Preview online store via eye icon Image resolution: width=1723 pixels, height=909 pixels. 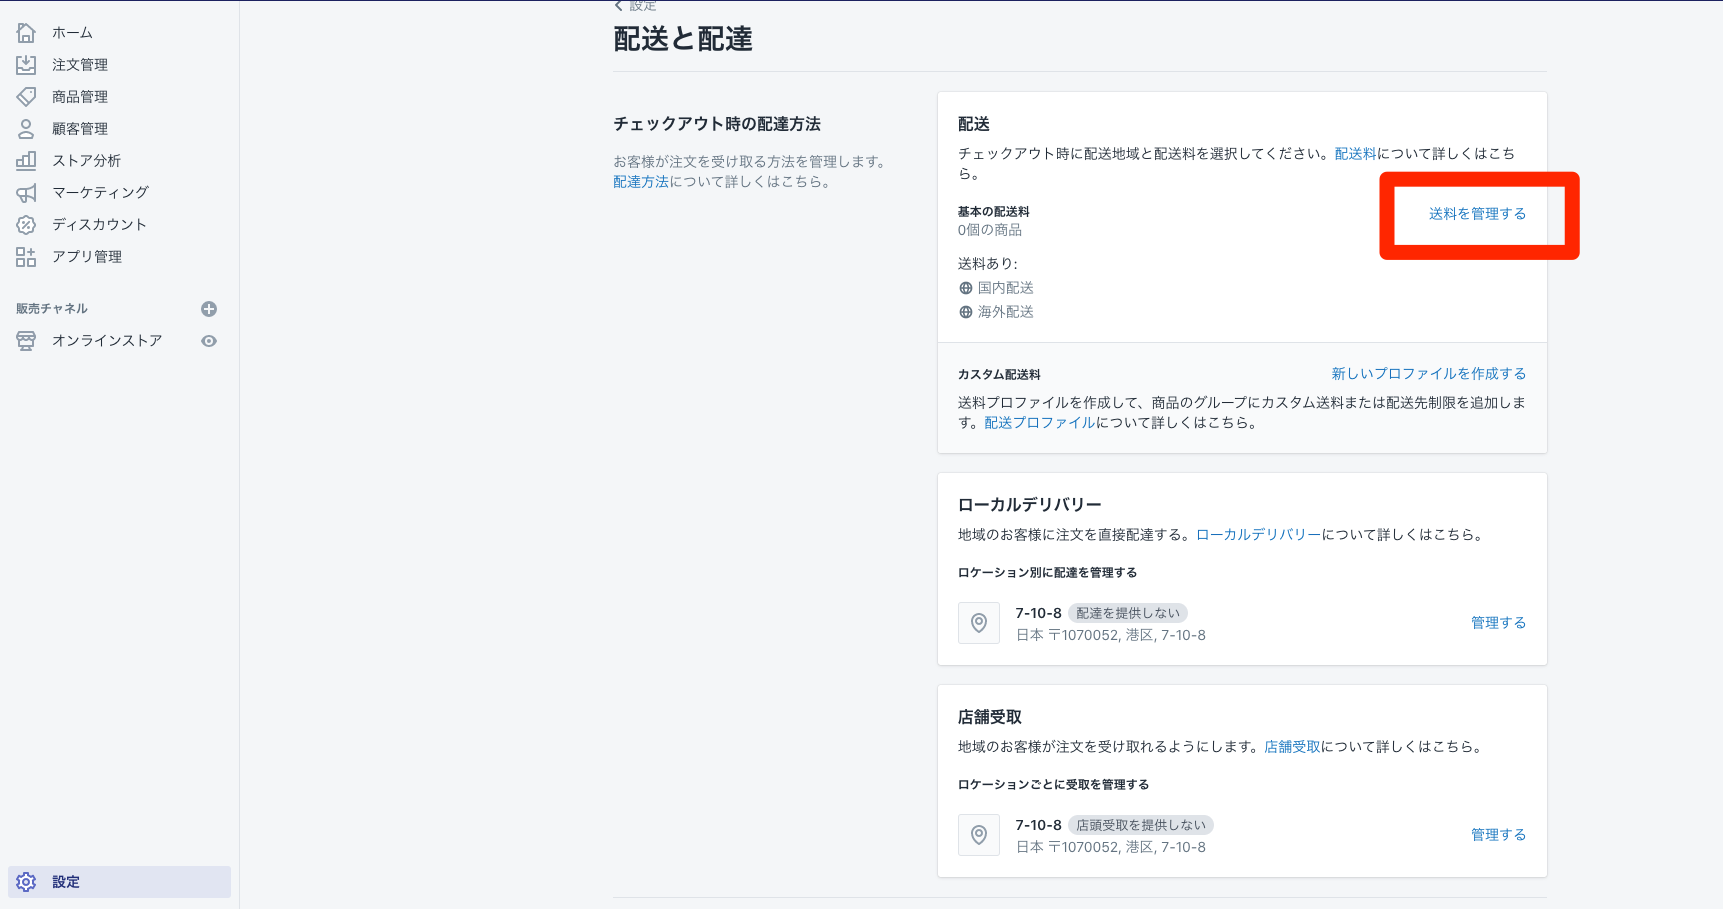click(x=209, y=341)
